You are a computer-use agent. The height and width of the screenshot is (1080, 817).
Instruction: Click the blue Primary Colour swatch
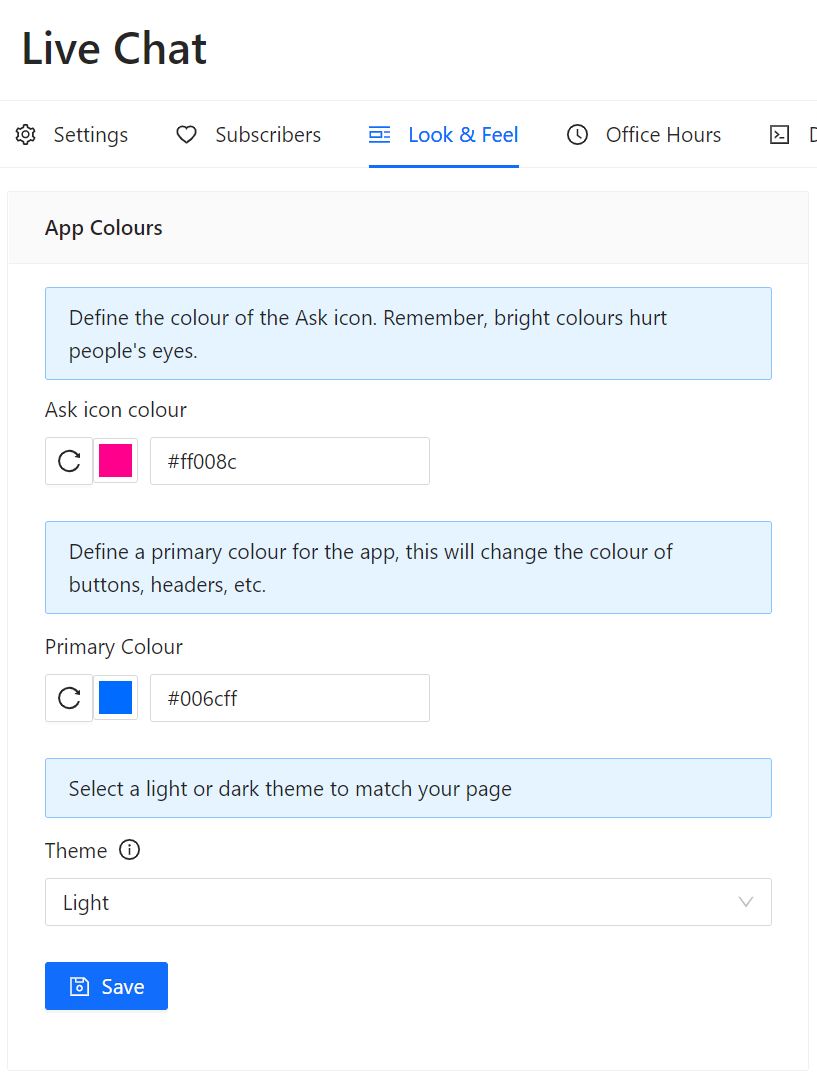tap(116, 698)
